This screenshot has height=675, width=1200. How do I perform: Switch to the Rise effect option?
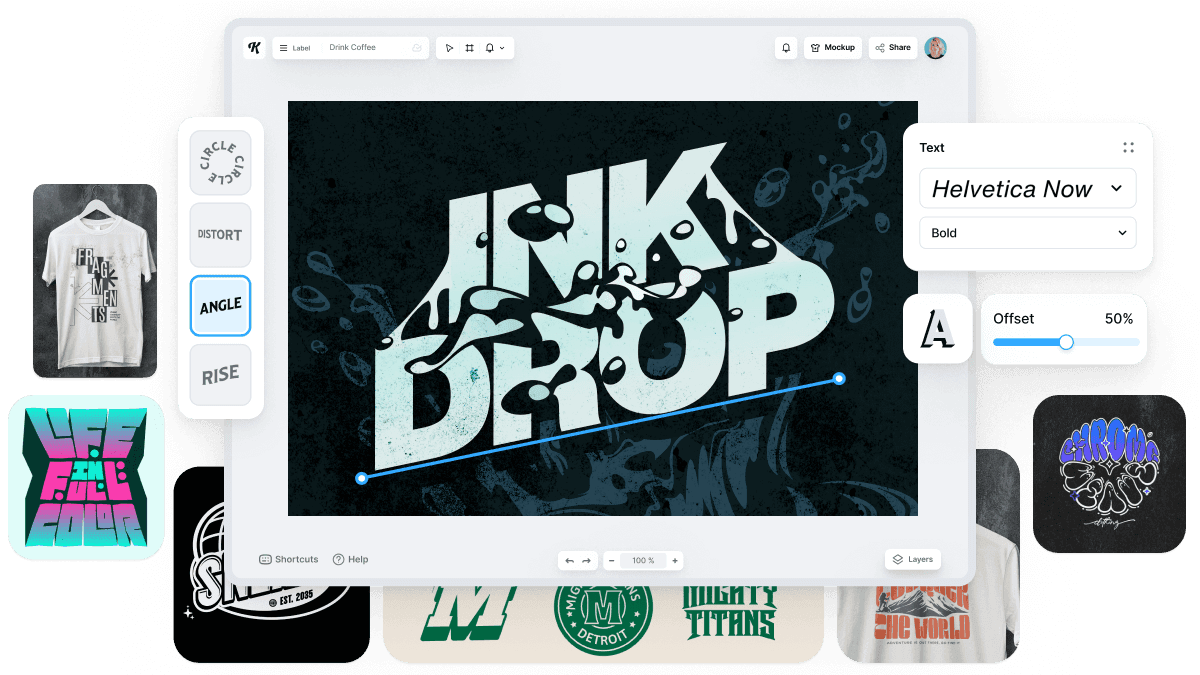(220, 374)
